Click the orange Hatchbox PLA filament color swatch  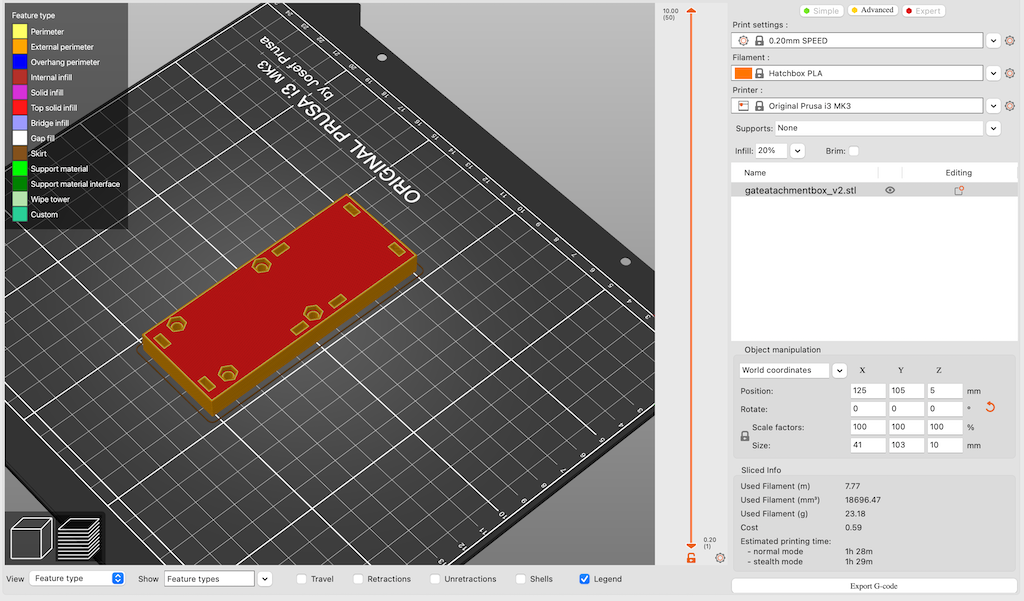743,73
